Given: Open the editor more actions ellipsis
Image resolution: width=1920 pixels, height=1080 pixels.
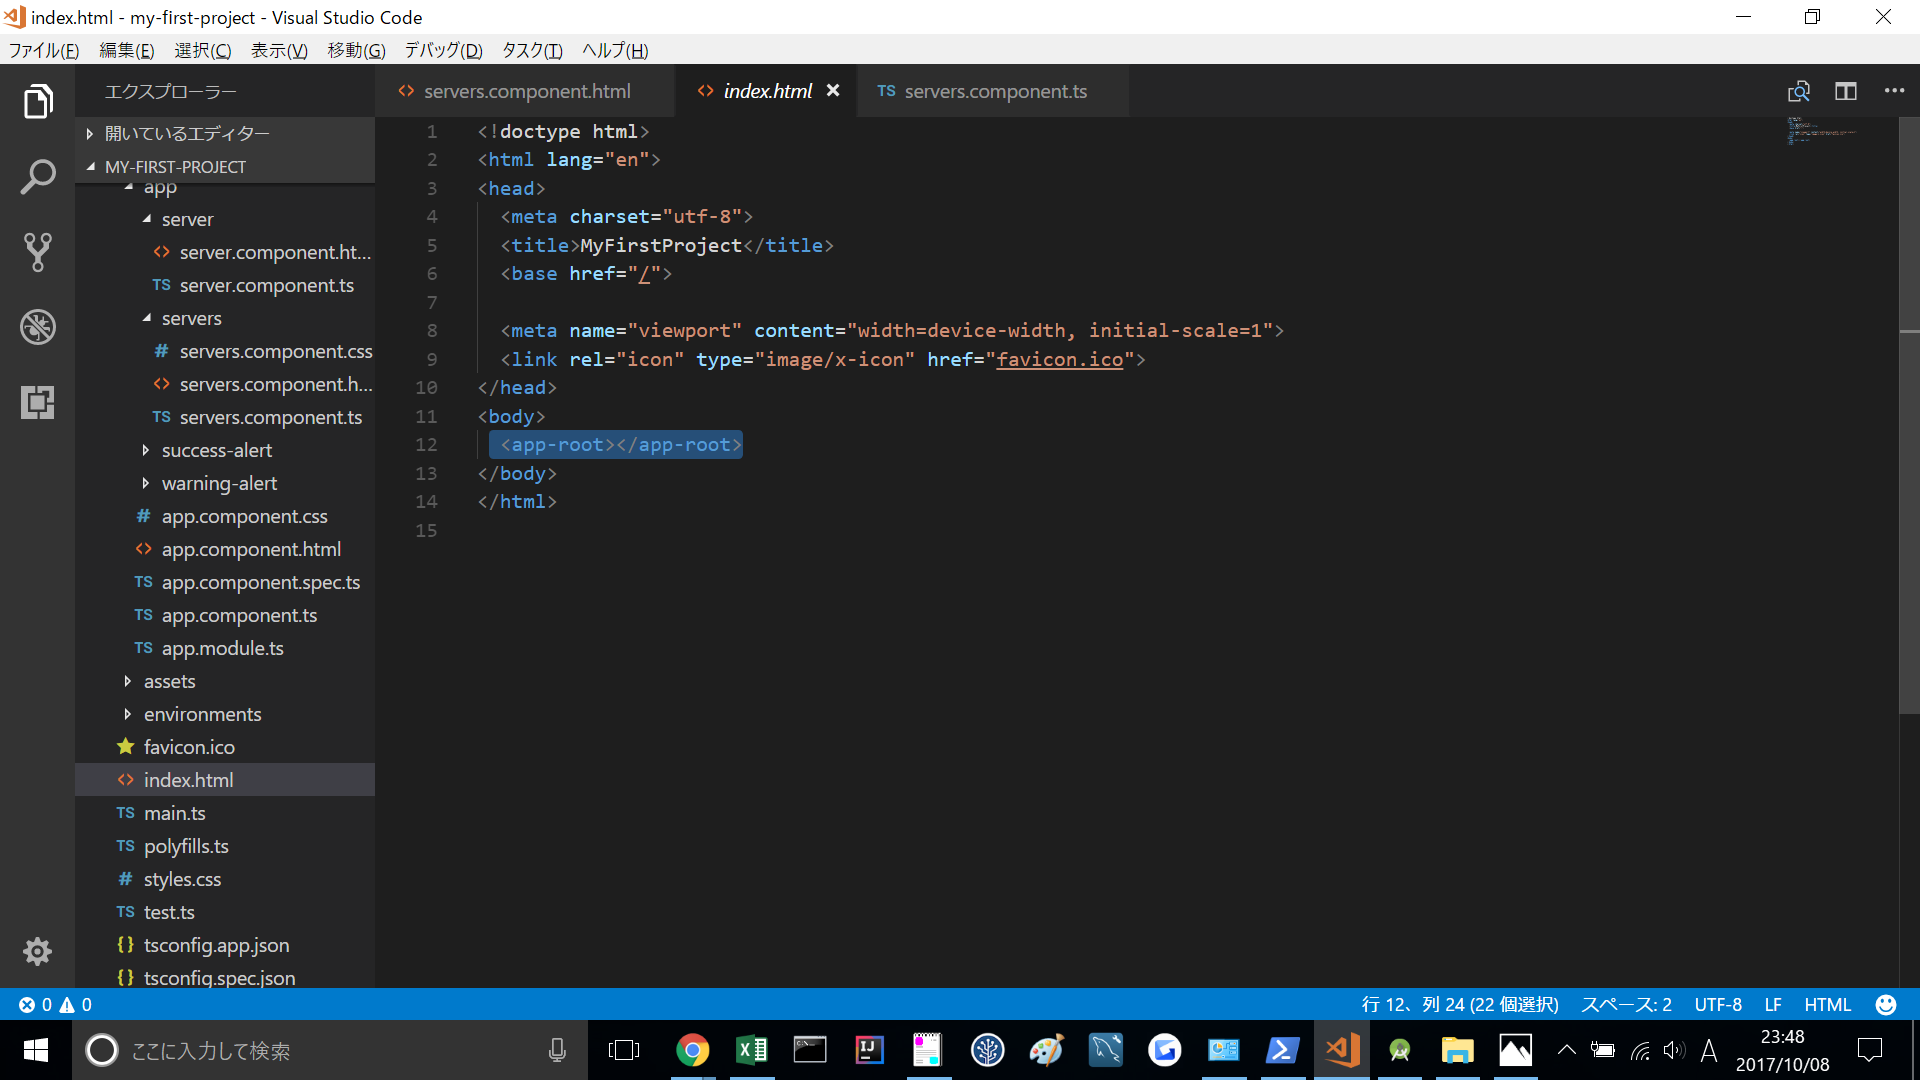Looking at the screenshot, I should point(1894,91).
